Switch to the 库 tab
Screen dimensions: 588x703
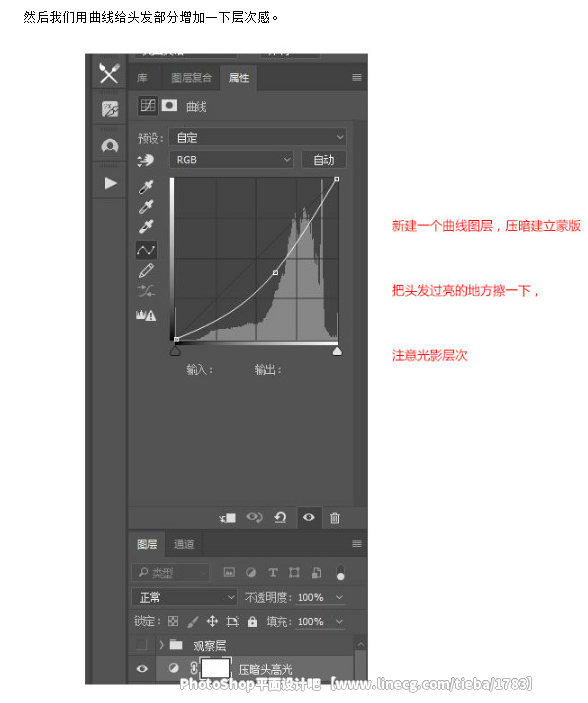(x=143, y=78)
